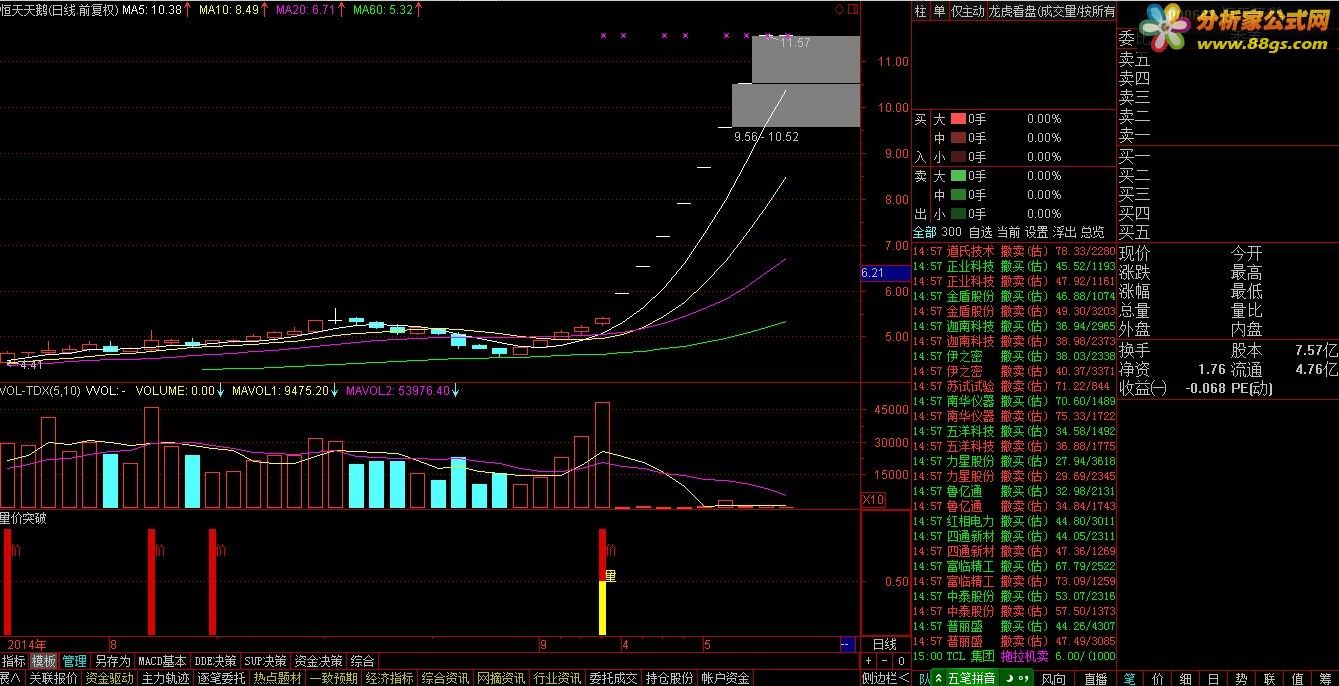
Task: Expand the bottom panel with 展∧
Action: pyautogui.click(x=12, y=678)
